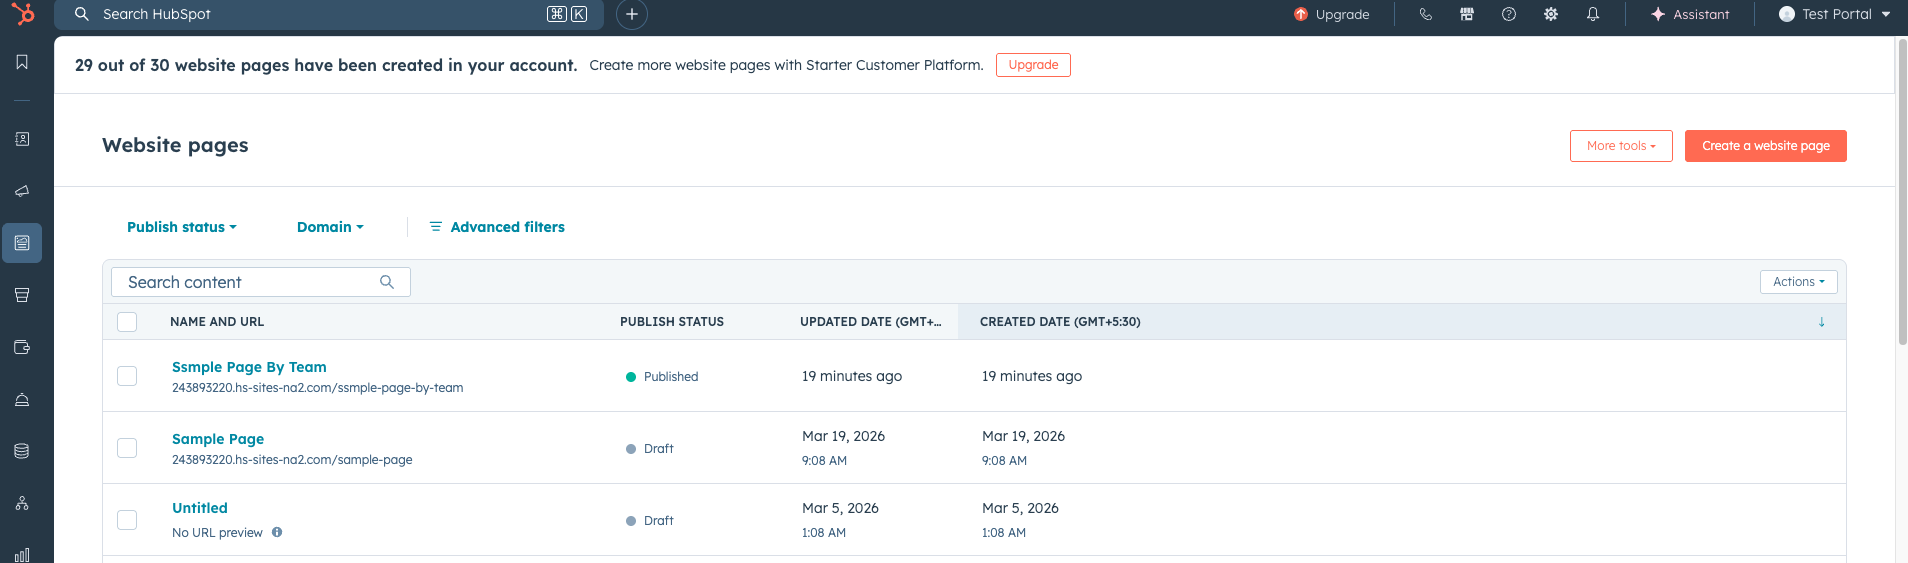Open the Data Management database sidebar icon
This screenshot has width=1908, height=563.
click(x=22, y=451)
